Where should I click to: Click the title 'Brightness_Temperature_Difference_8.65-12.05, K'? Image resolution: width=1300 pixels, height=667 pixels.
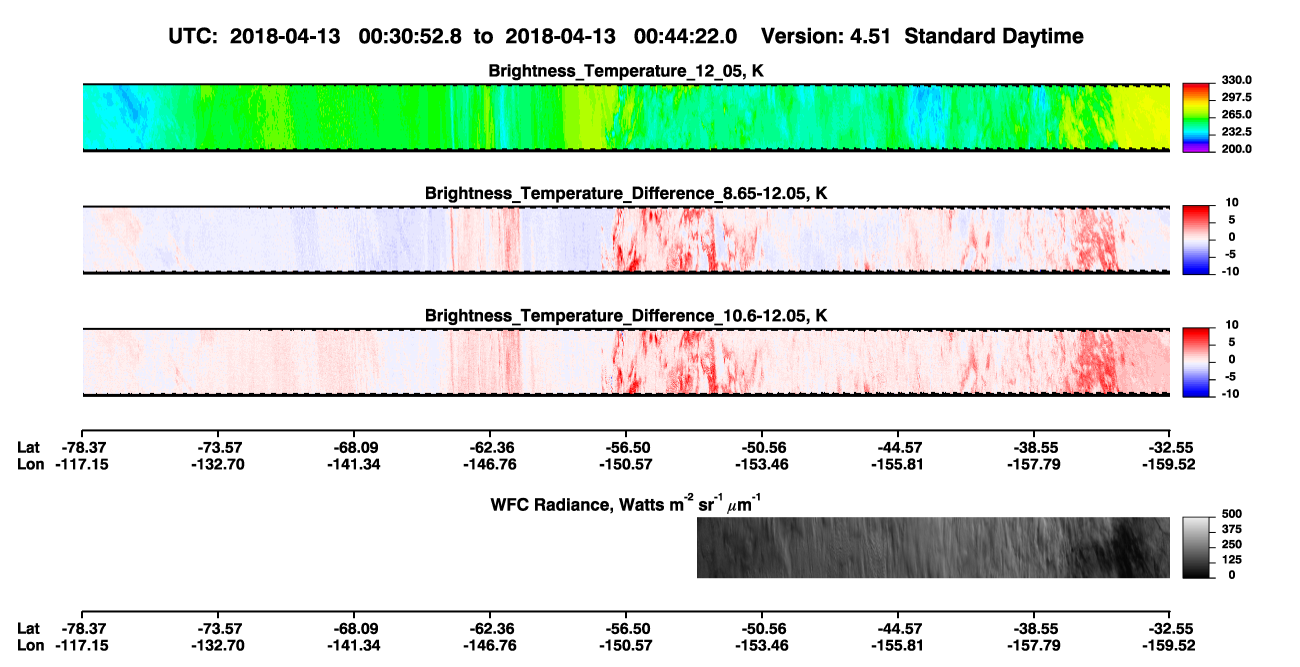[x=626, y=193]
